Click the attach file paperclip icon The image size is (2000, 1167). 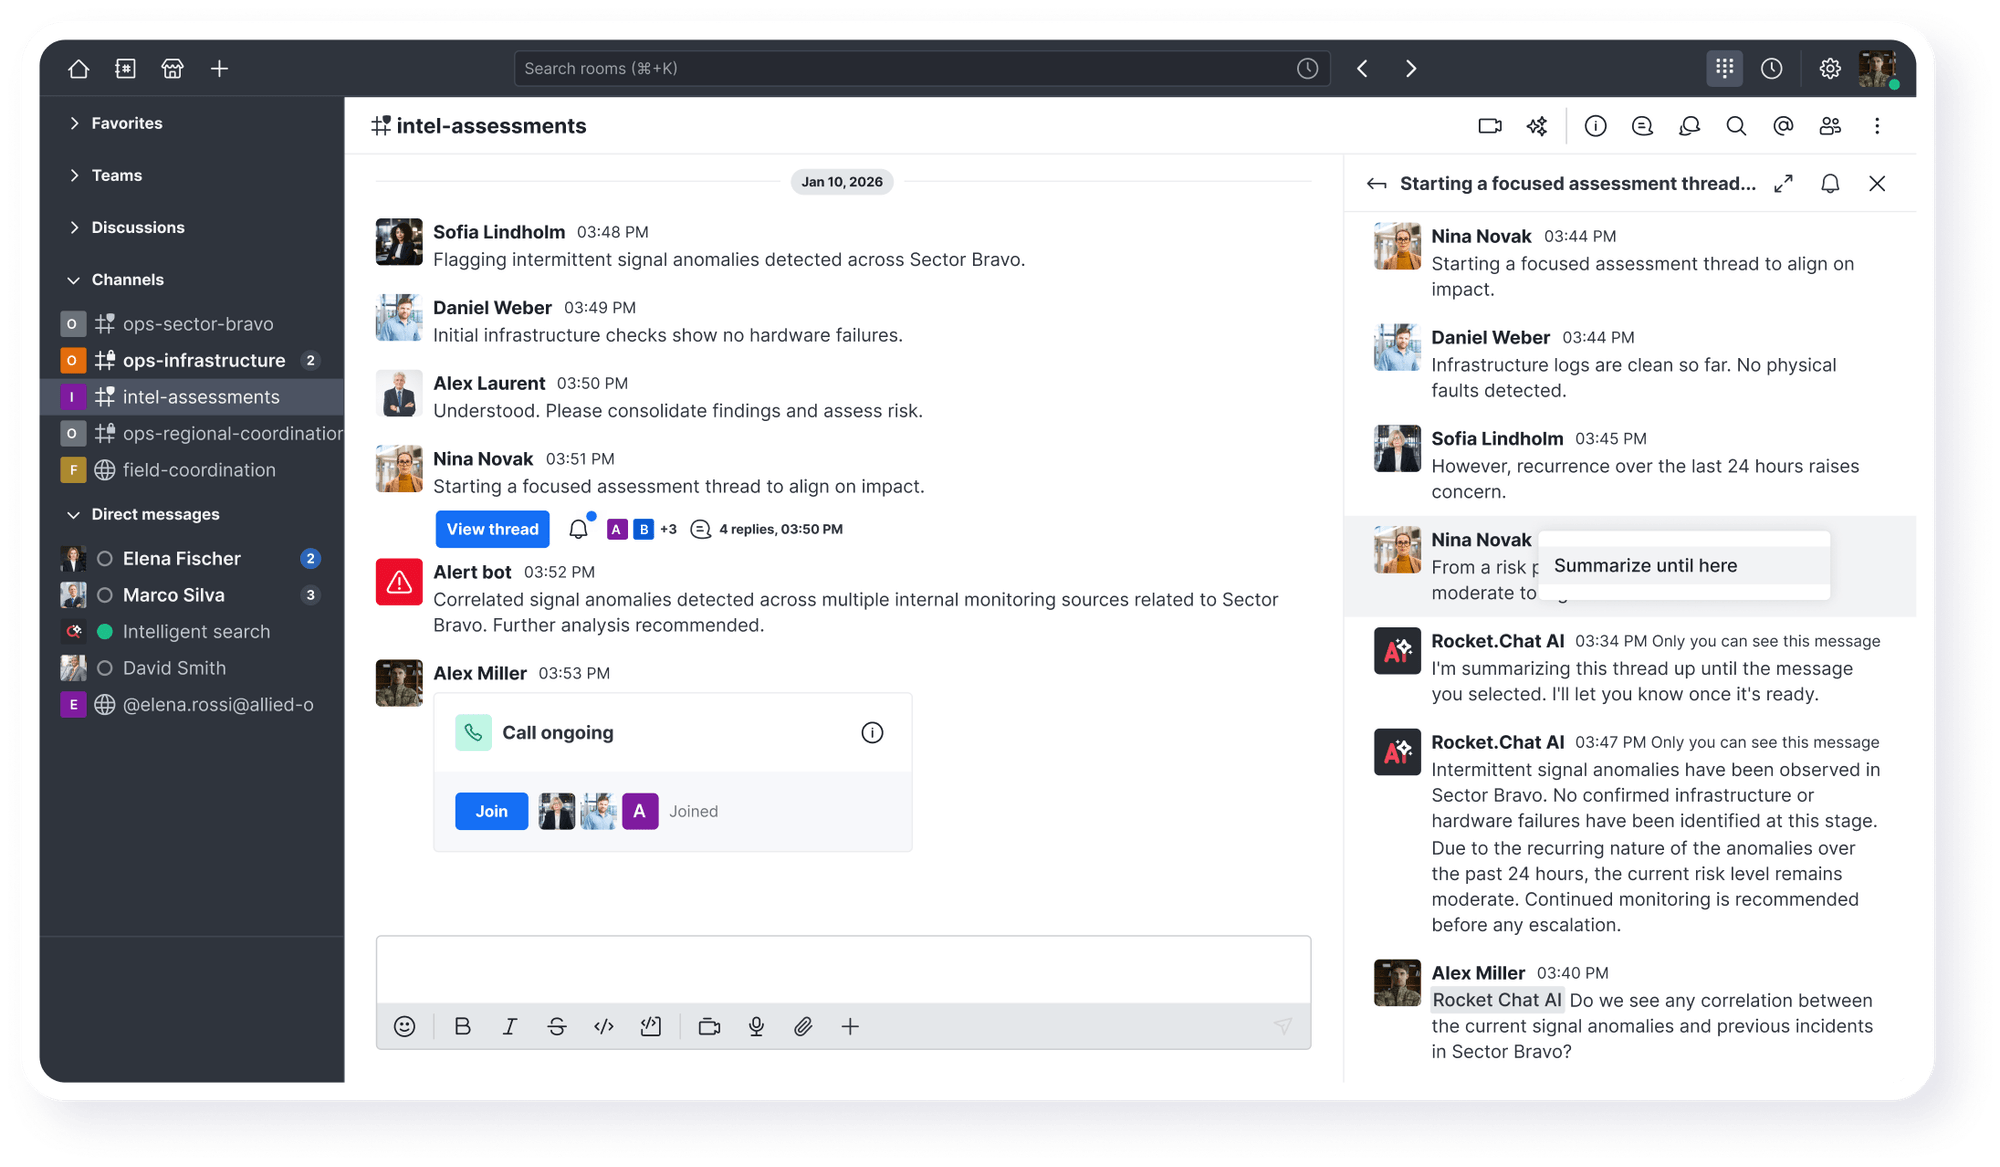click(803, 1026)
